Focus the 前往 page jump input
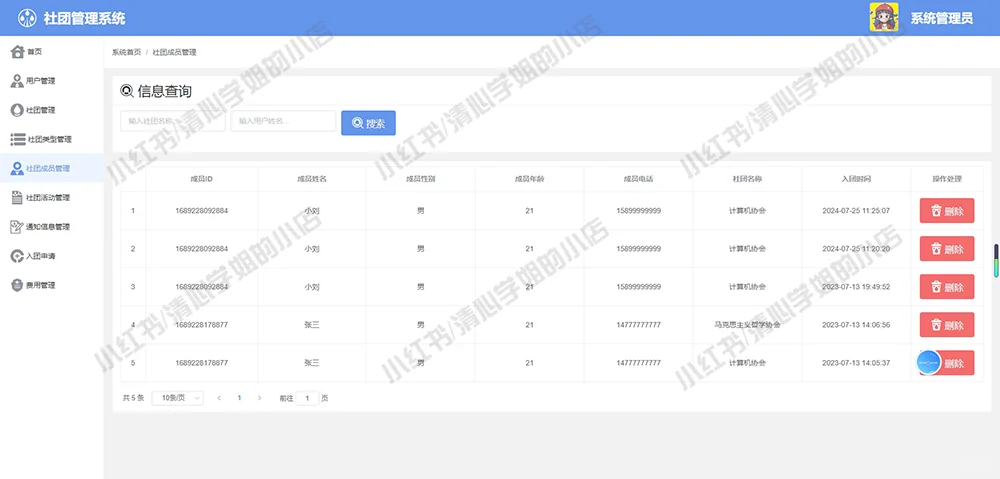The image size is (1000, 479). pos(307,398)
